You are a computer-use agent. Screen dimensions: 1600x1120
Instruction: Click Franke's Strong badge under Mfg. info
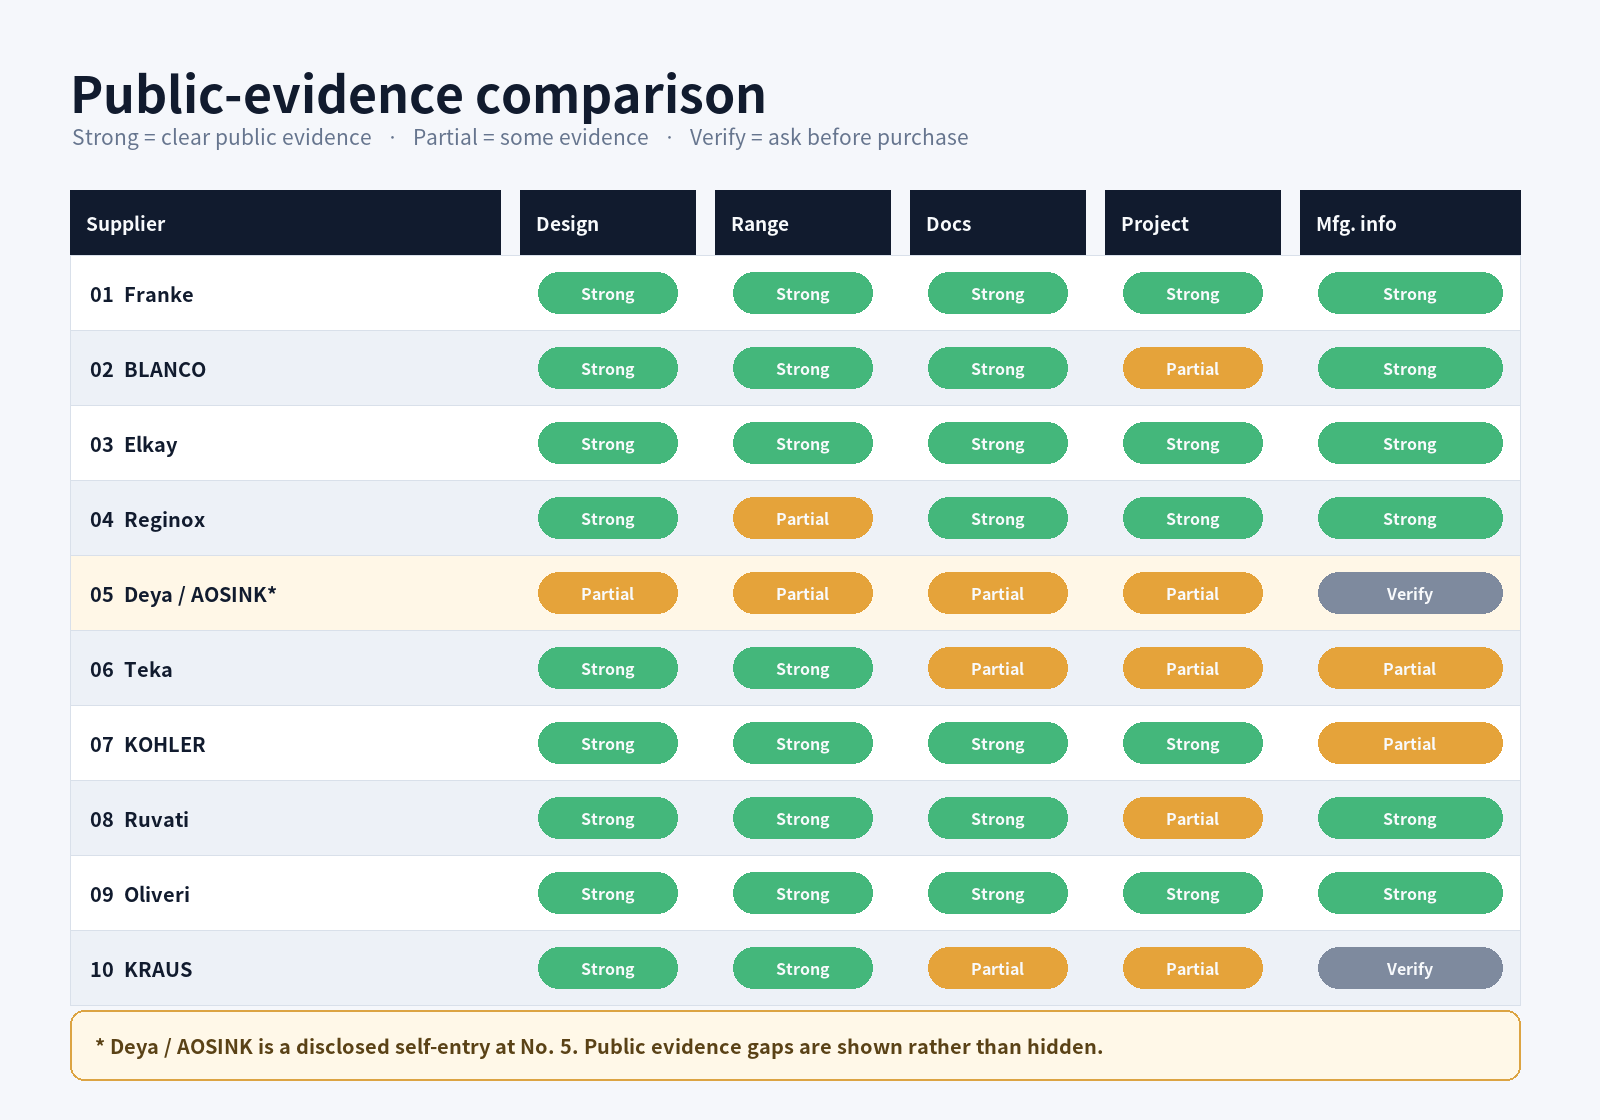[x=1410, y=293]
